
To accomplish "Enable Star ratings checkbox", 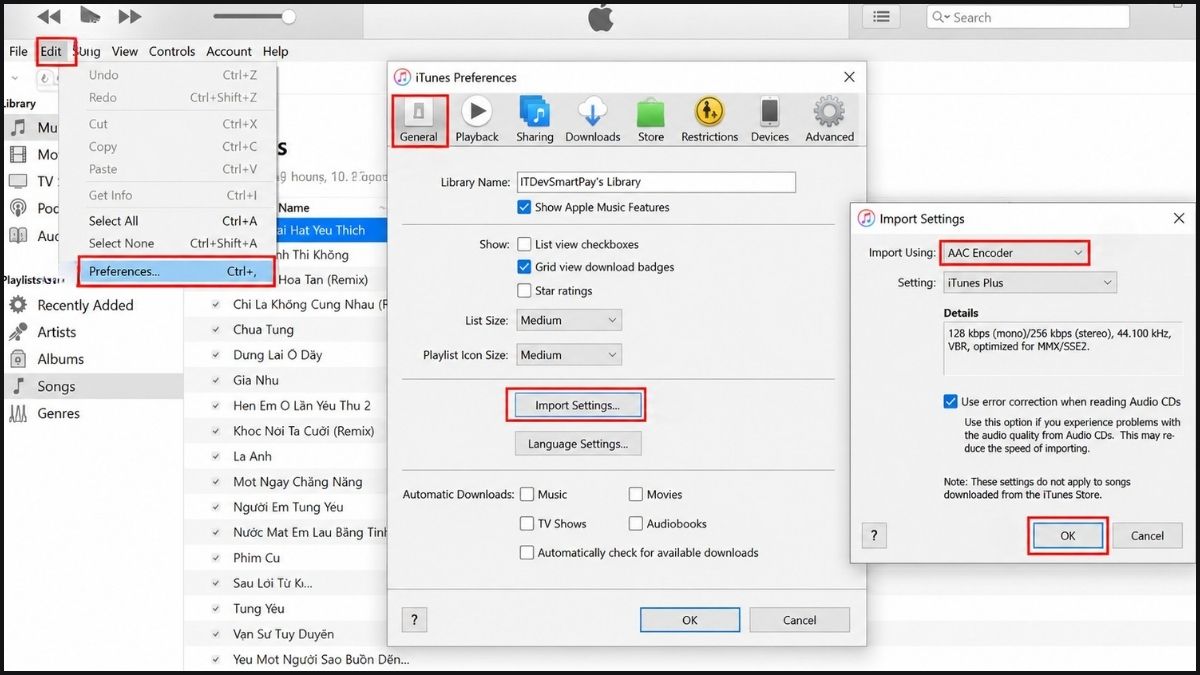I will coord(524,291).
